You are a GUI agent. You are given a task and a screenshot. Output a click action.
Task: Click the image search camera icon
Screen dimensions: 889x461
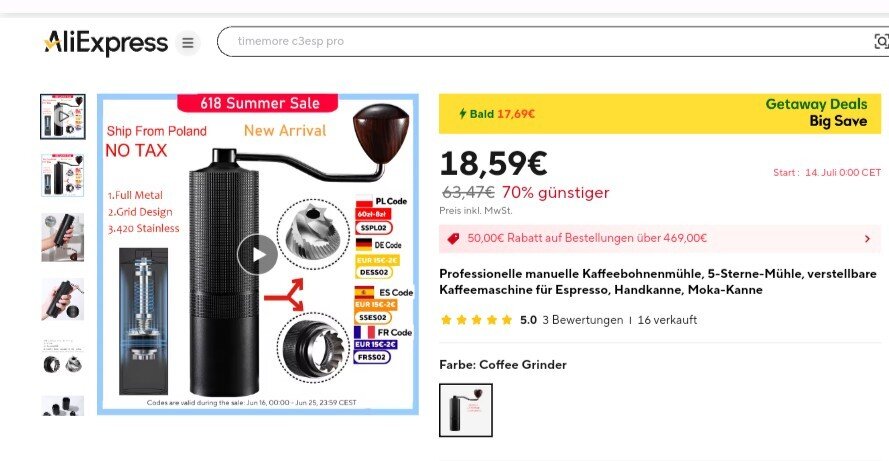(880, 41)
